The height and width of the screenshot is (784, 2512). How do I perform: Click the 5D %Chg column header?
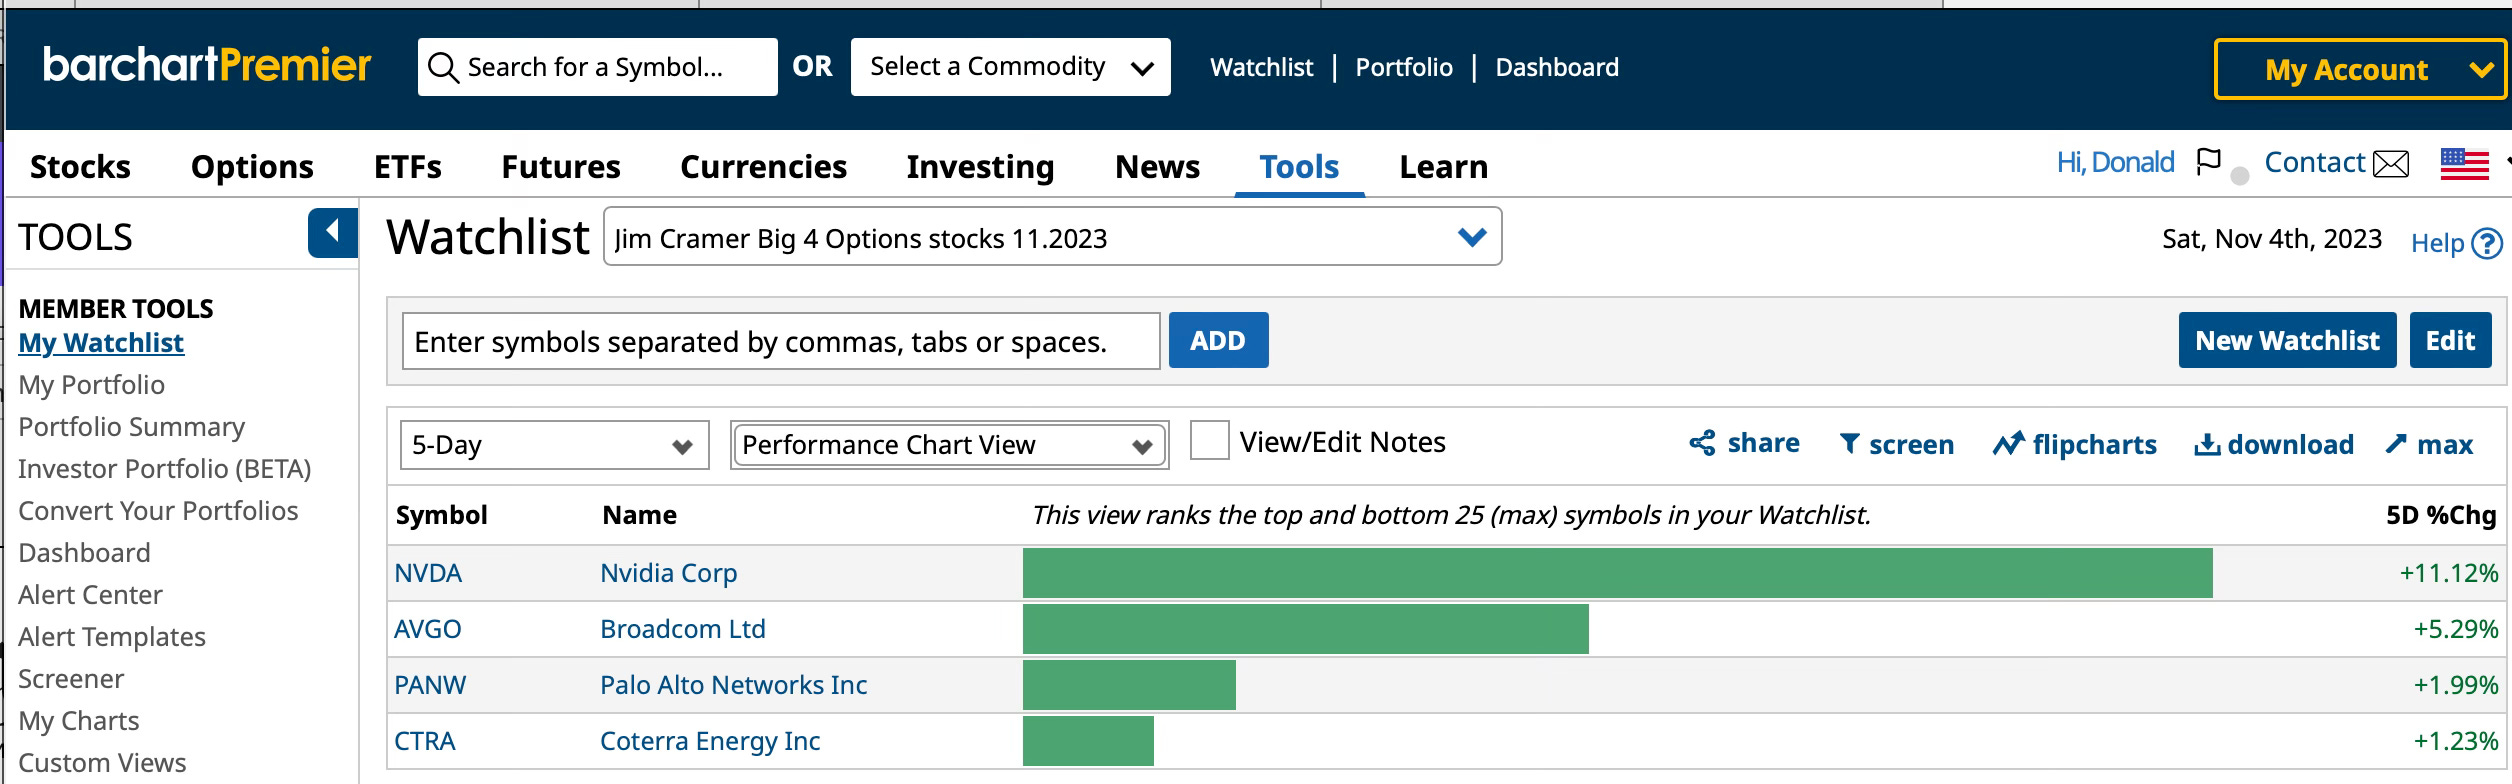[x=2441, y=515]
